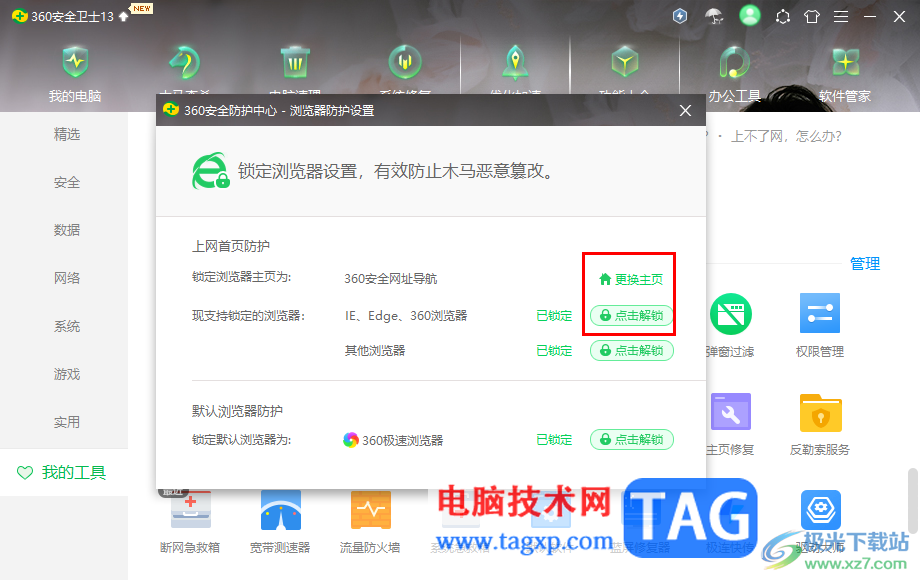Viewport: 920px width, 580px height.
Task: Unlock IE、Edge、360浏览器 with 点击解锁
Action: 631,316
